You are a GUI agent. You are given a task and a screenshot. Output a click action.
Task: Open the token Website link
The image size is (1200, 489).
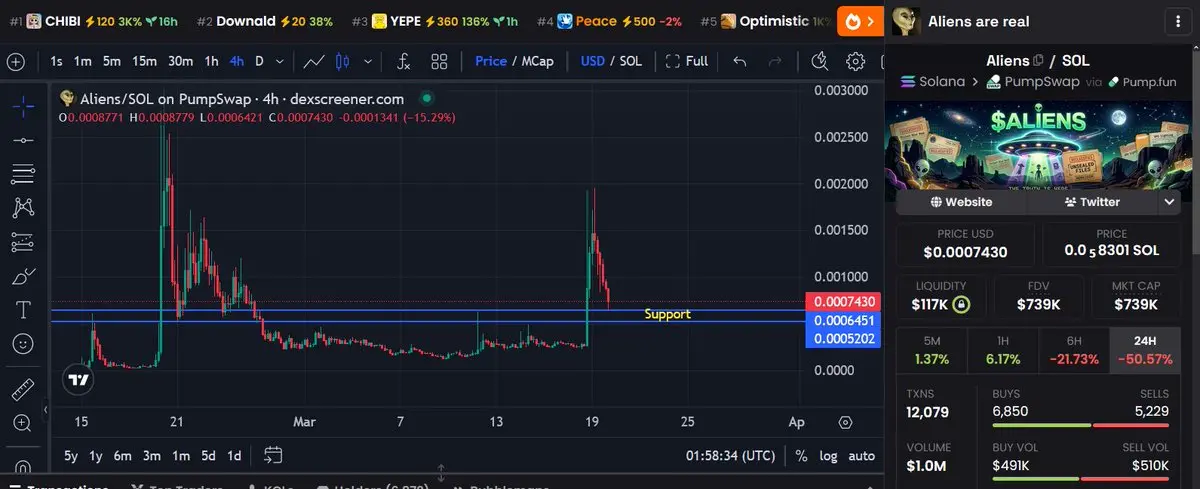coord(961,201)
